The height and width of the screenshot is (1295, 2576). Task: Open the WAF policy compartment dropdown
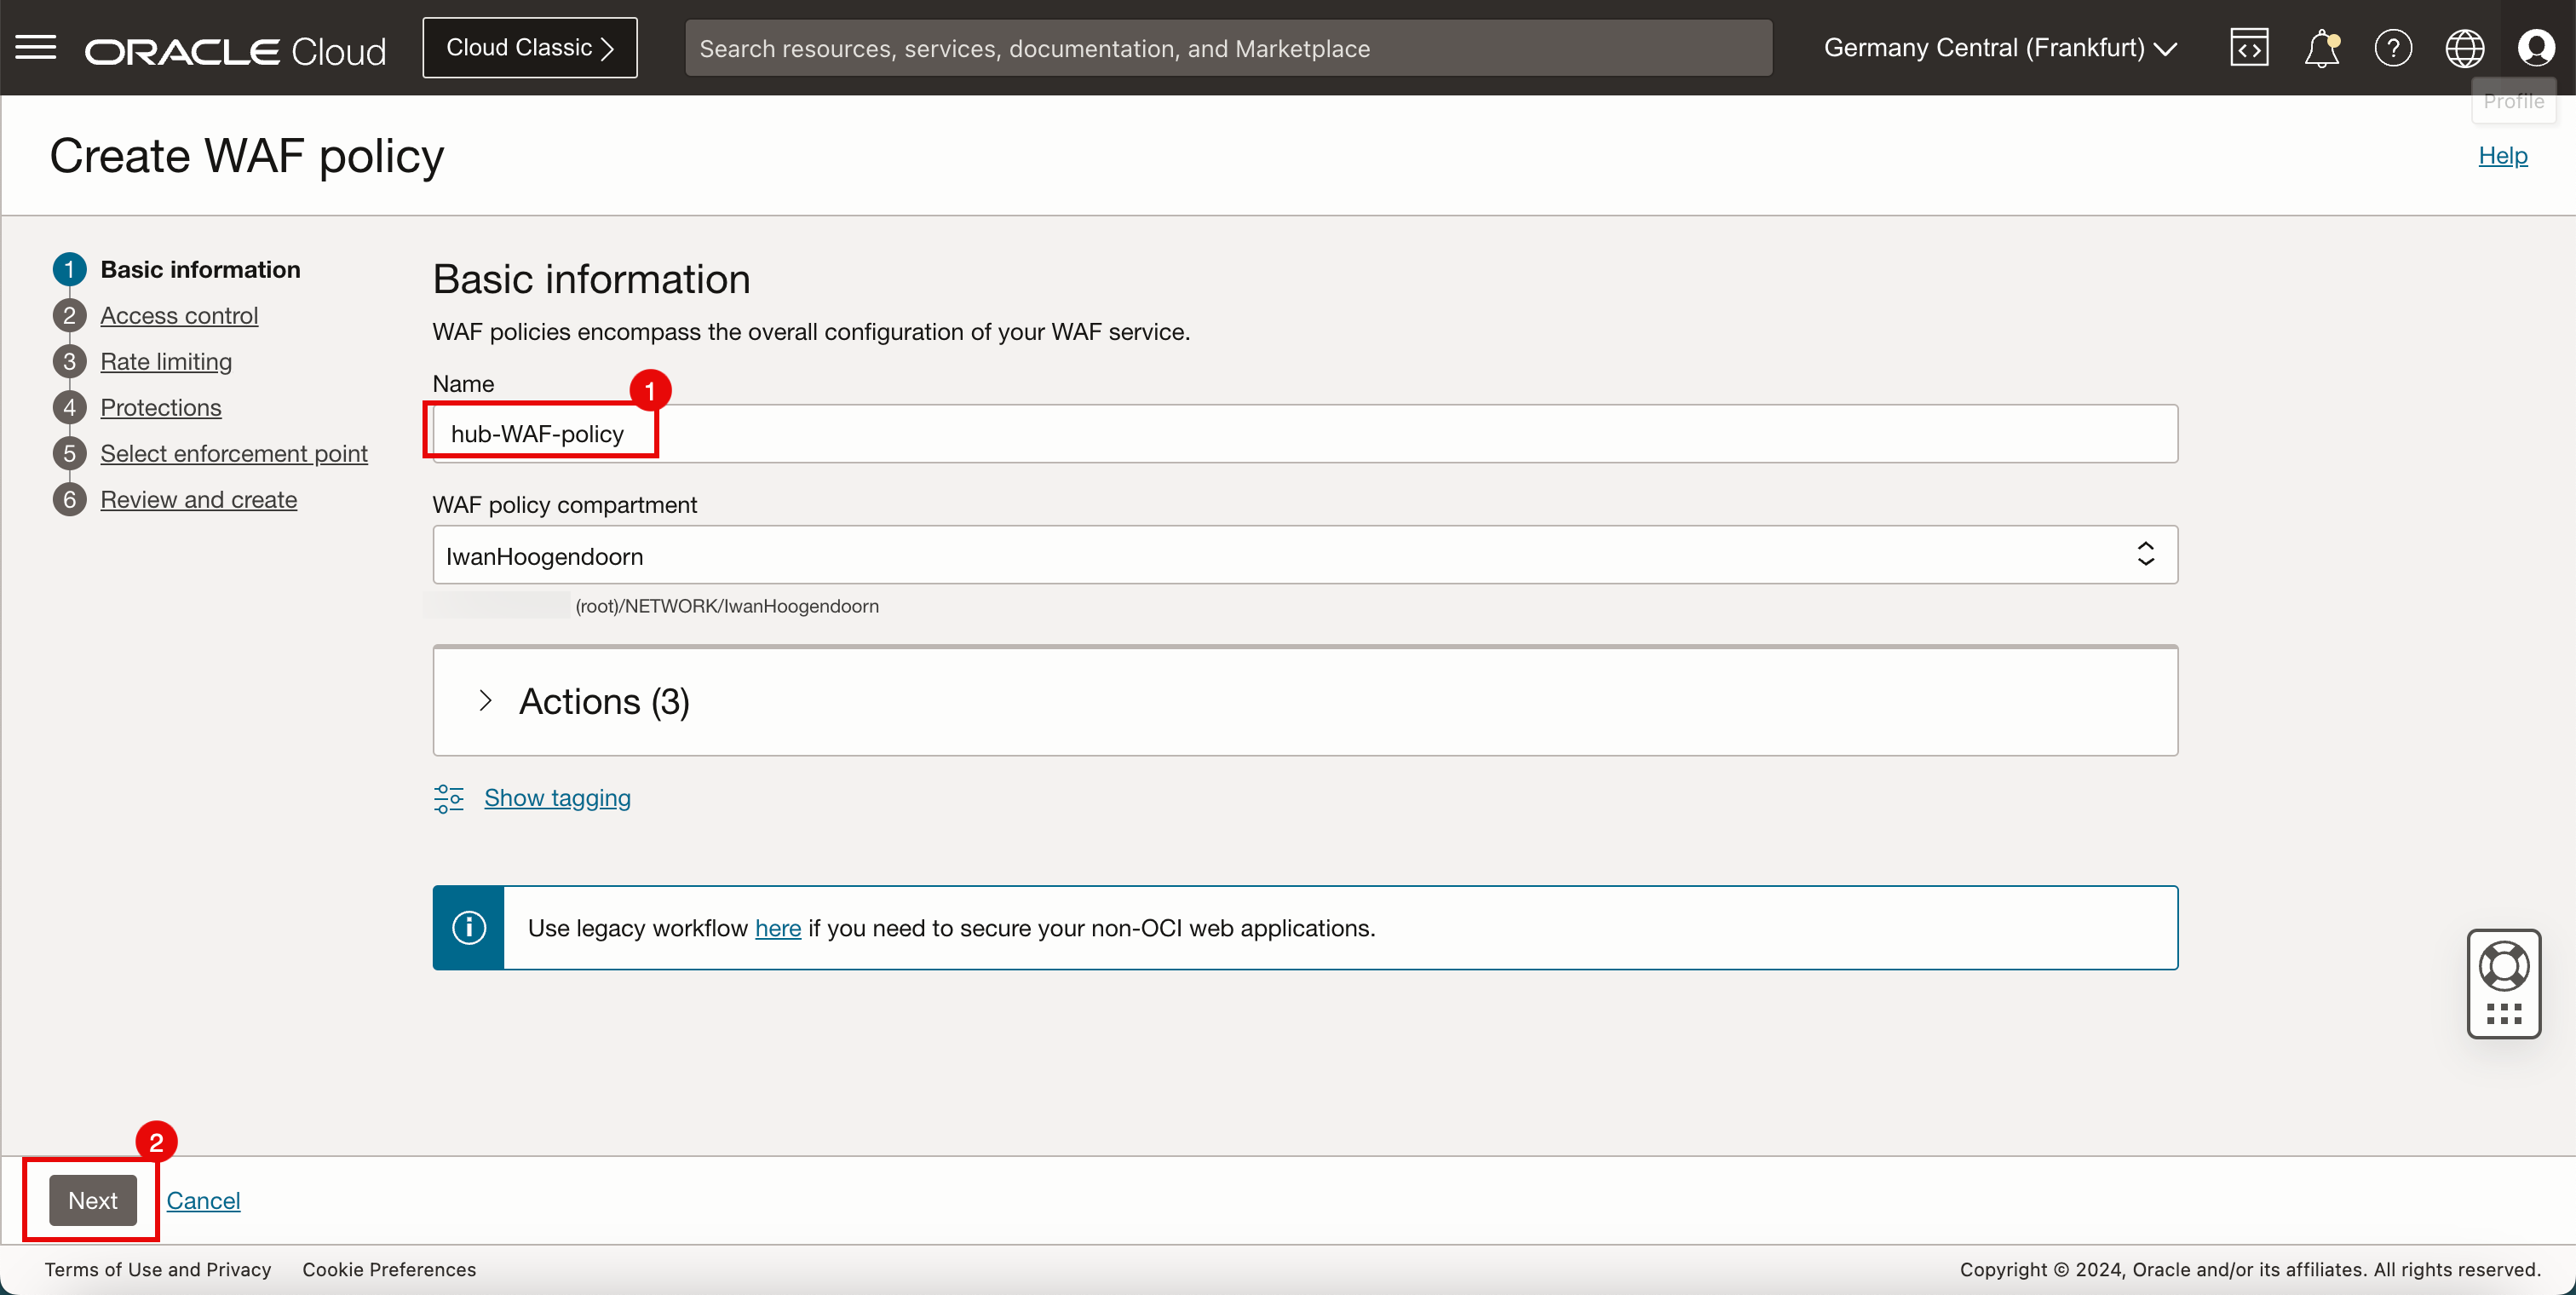pyautogui.click(x=1304, y=555)
